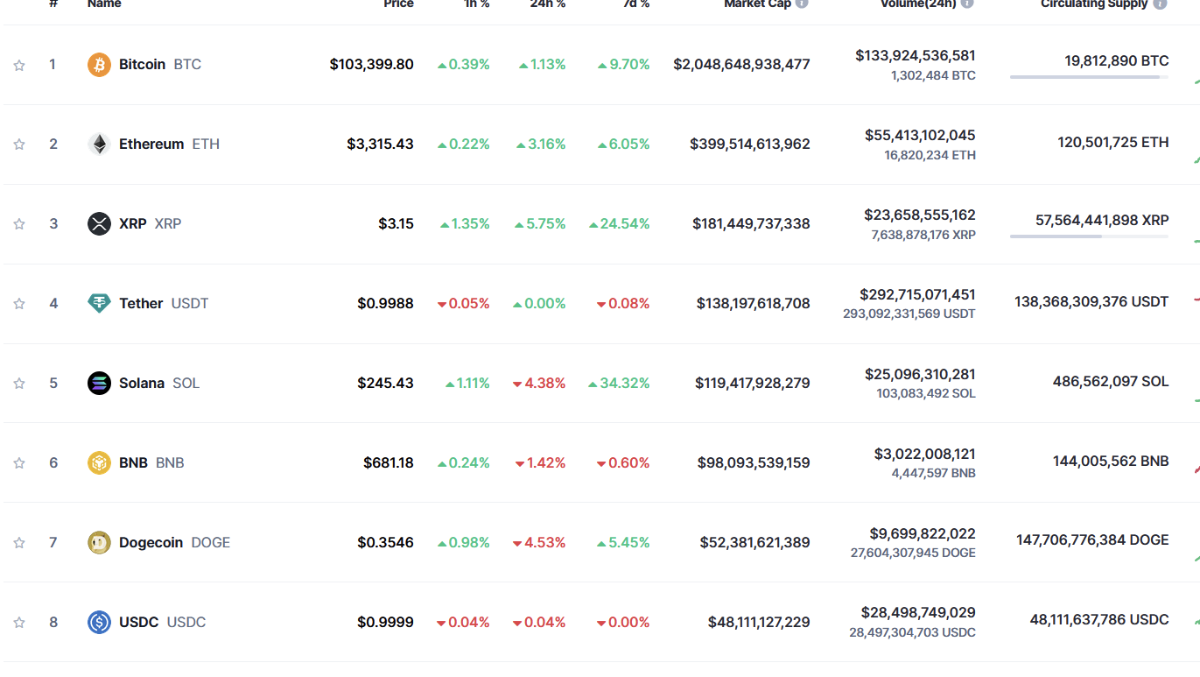Toggle the watchlist star for USDC
The width and height of the screenshot is (1200, 677).
point(19,622)
